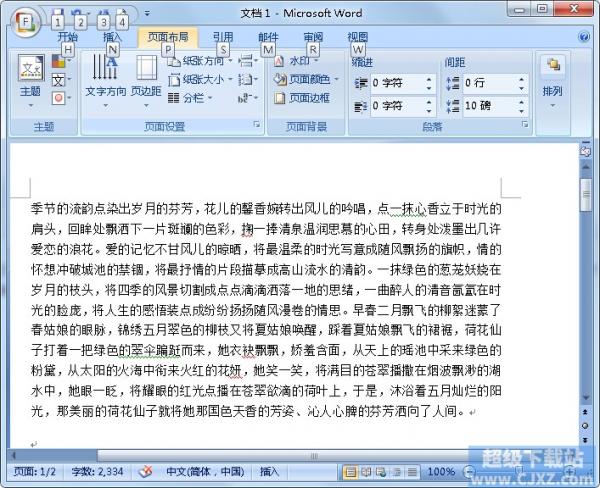The image size is (600, 488).
Task: Open the hyphenation bc icon
Action: click(245, 98)
